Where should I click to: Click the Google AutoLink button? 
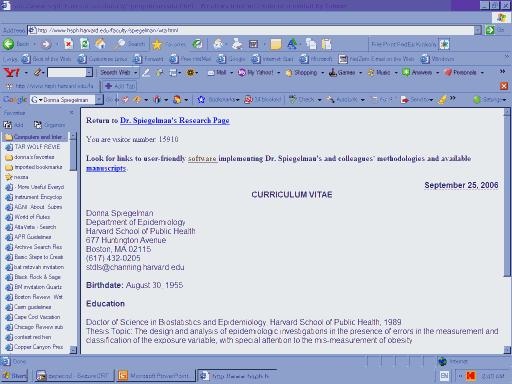(342, 99)
